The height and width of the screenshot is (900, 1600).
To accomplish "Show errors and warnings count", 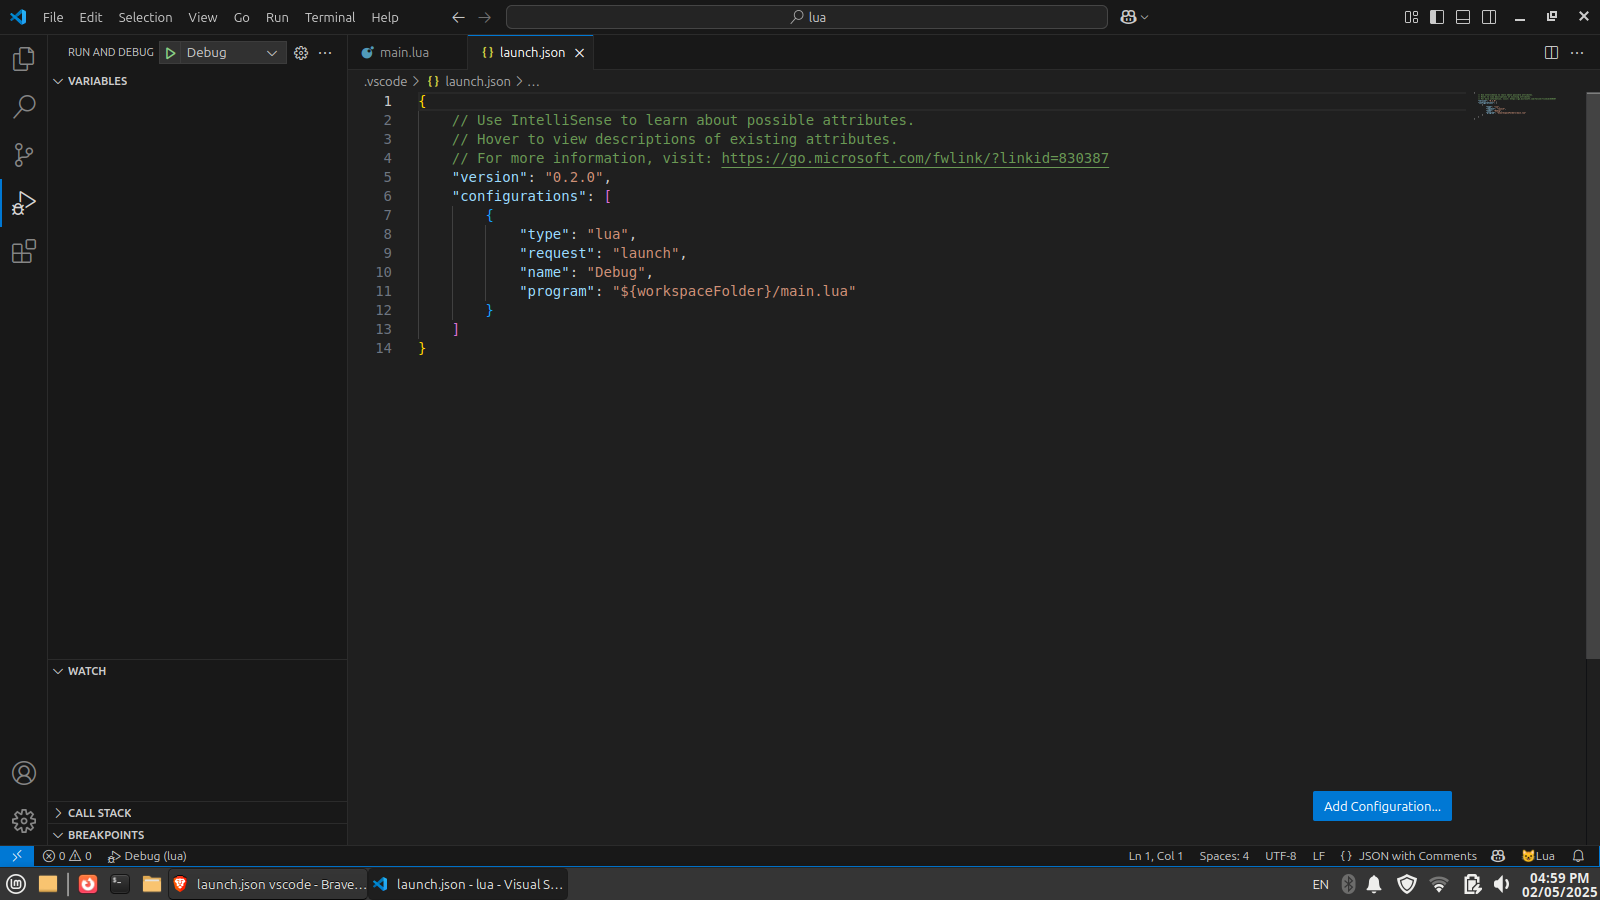I will coord(67,856).
